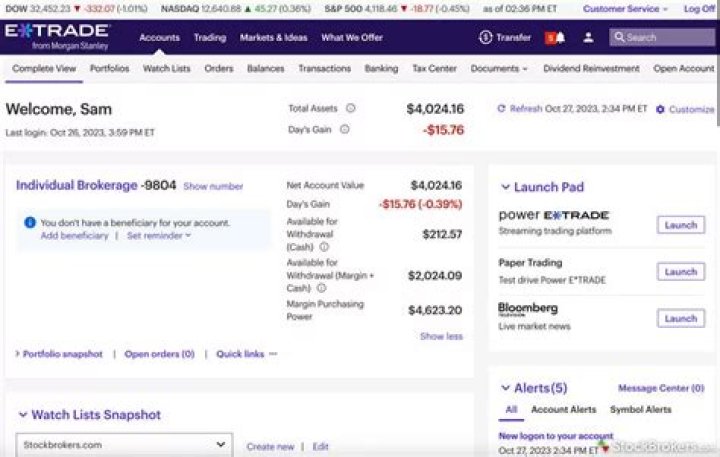This screenshot has width=720, height=457.
Task: Click the search magnifier icon
Action: [619, 37]
